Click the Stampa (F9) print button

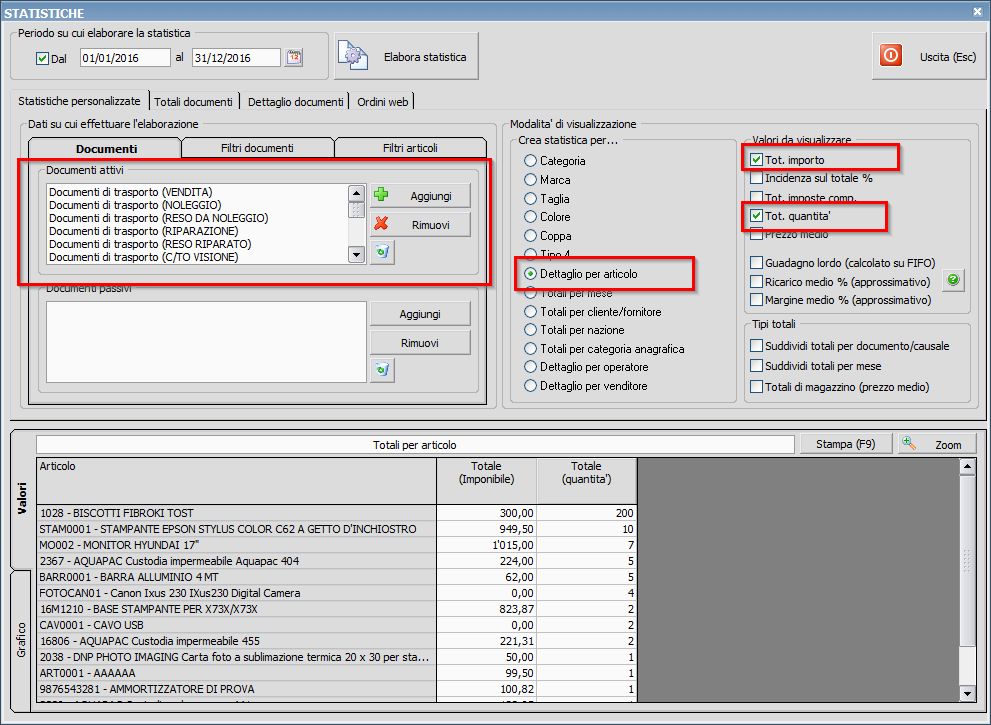[x=847, y=444]
